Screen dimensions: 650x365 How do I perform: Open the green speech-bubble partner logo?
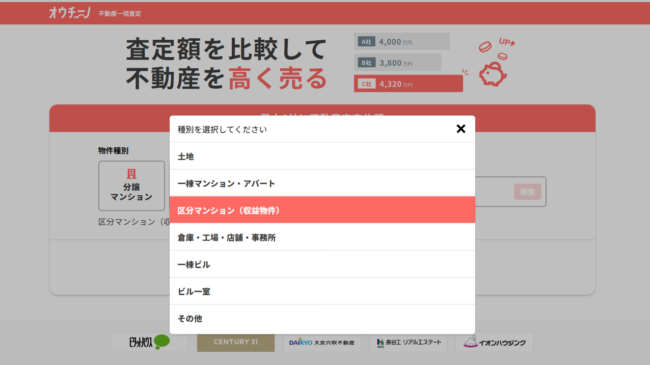click(x=149, y=342)
